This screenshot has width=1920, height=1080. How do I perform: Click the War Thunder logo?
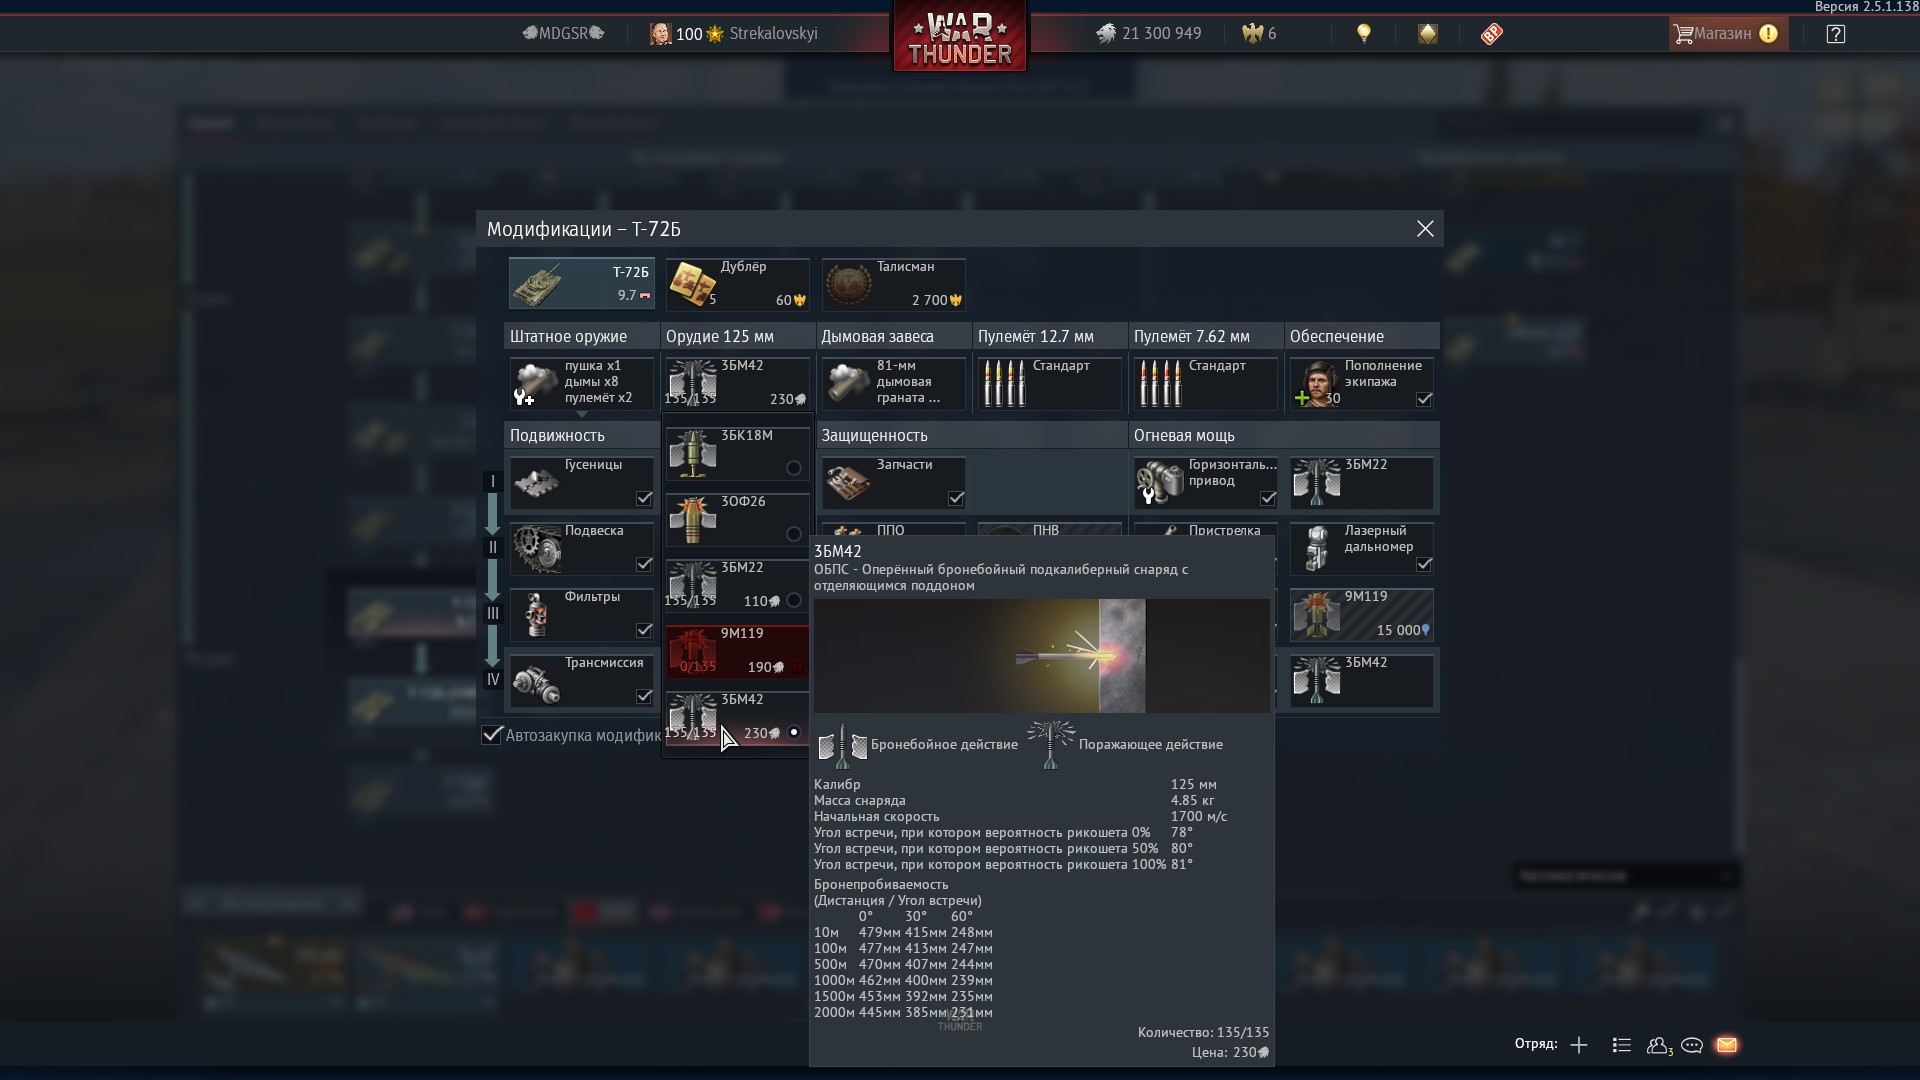(960, 37)
